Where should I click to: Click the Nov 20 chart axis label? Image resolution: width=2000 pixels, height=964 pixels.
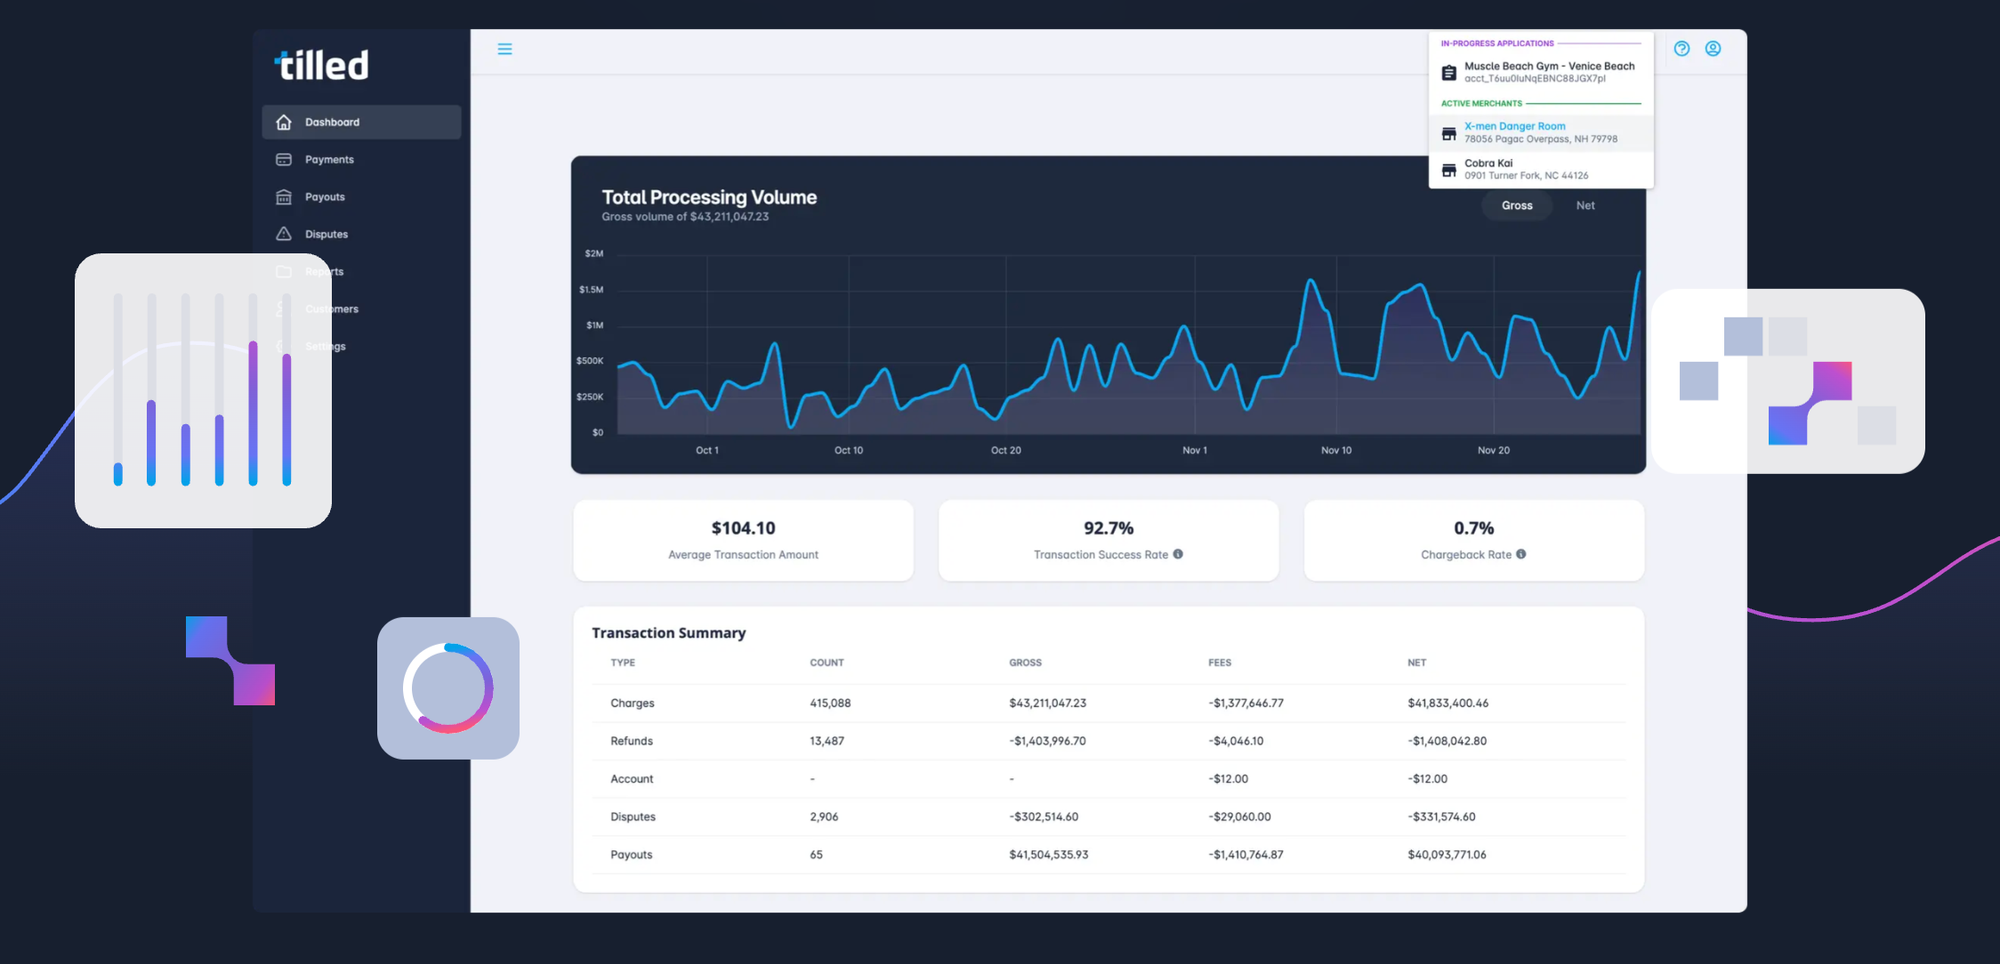1494,450
